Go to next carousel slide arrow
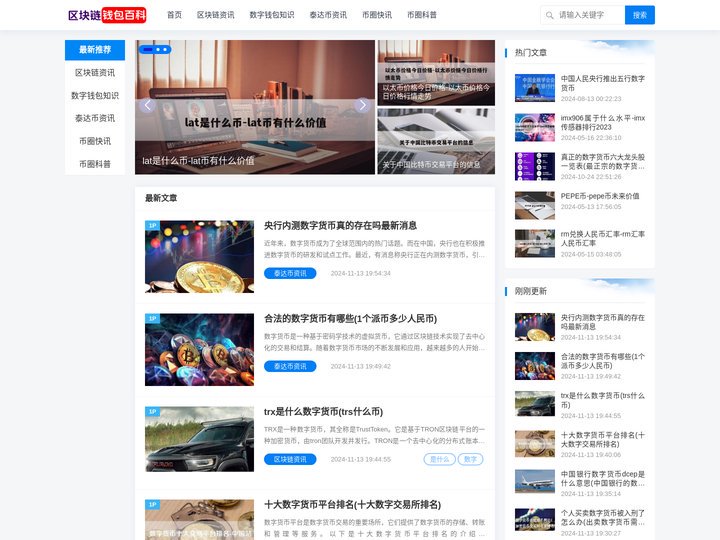This screenshot has height=540, width=720. (x=362, y=105)
